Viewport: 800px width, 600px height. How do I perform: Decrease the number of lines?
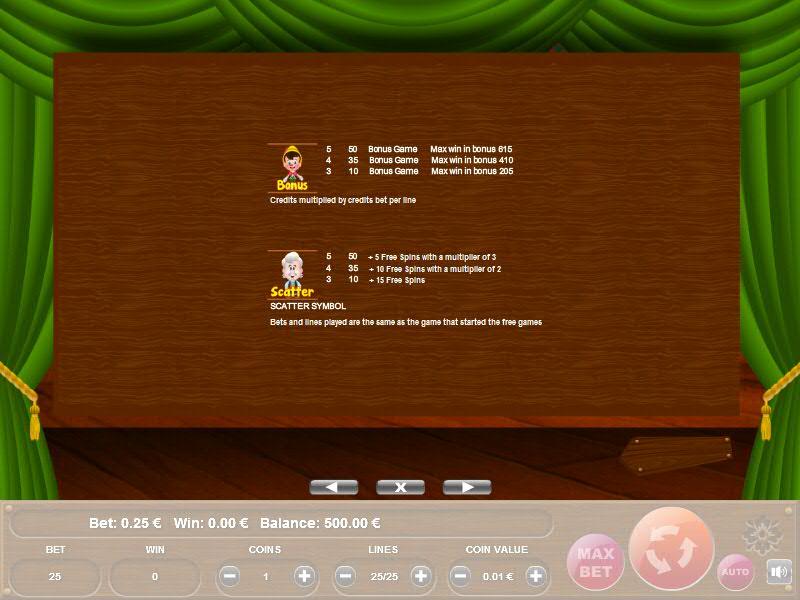[345, 576]
